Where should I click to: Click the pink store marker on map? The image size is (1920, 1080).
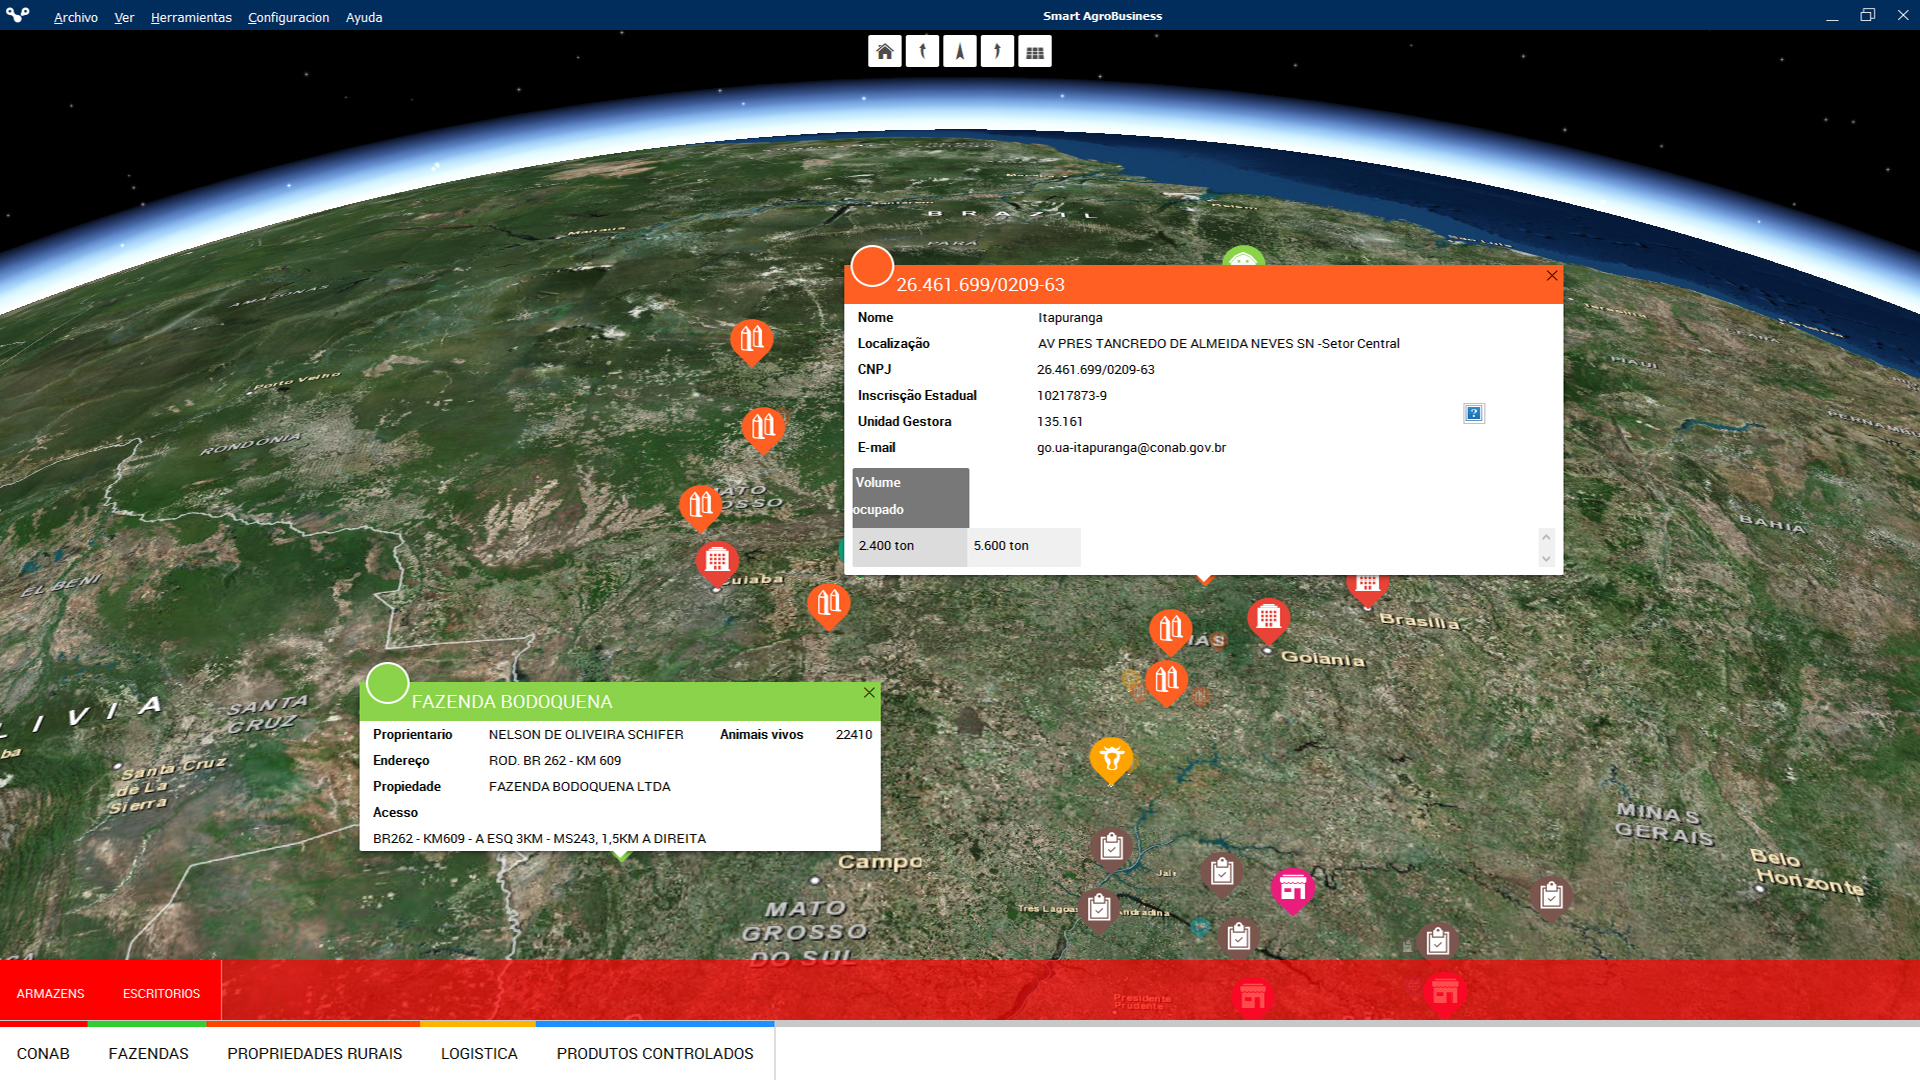1292,888
